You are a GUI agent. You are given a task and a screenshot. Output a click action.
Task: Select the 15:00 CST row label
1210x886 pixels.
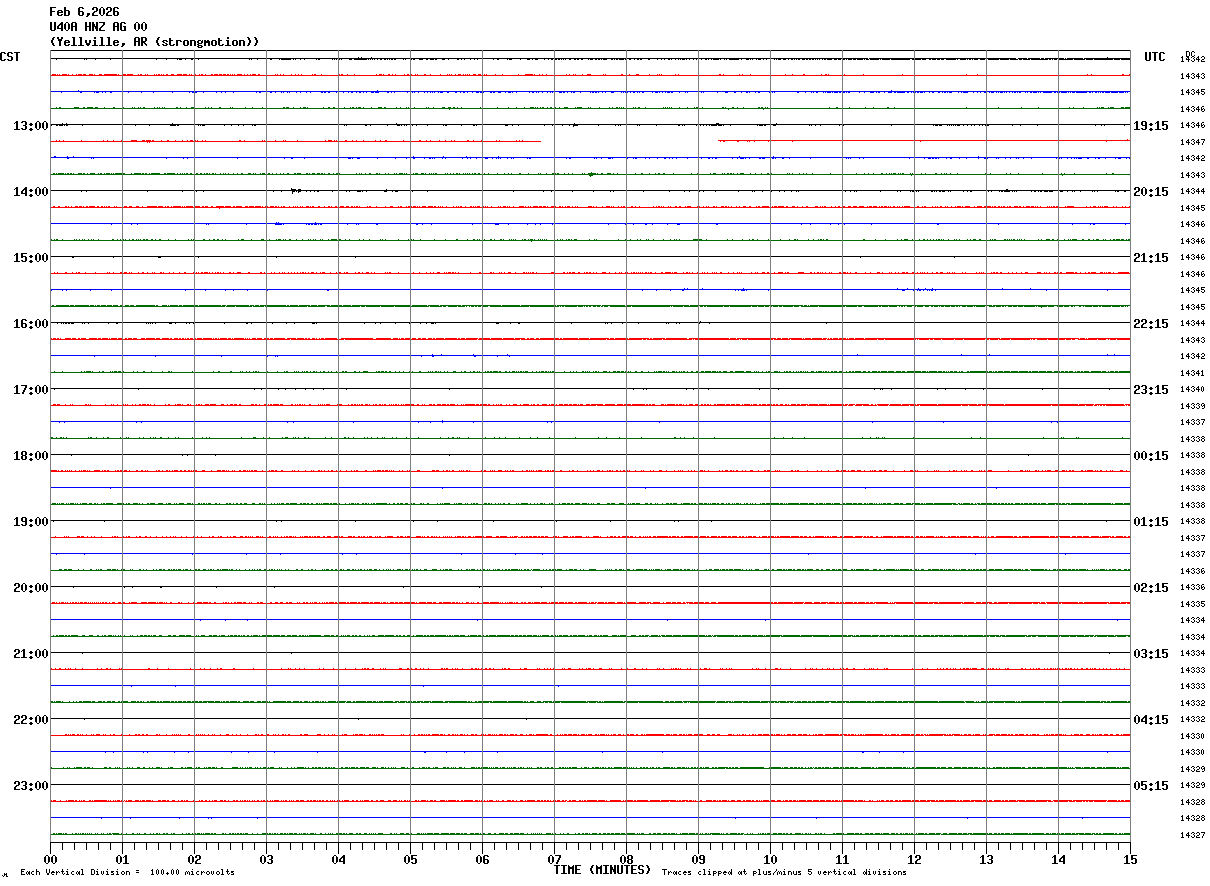(x=31, y=258)
